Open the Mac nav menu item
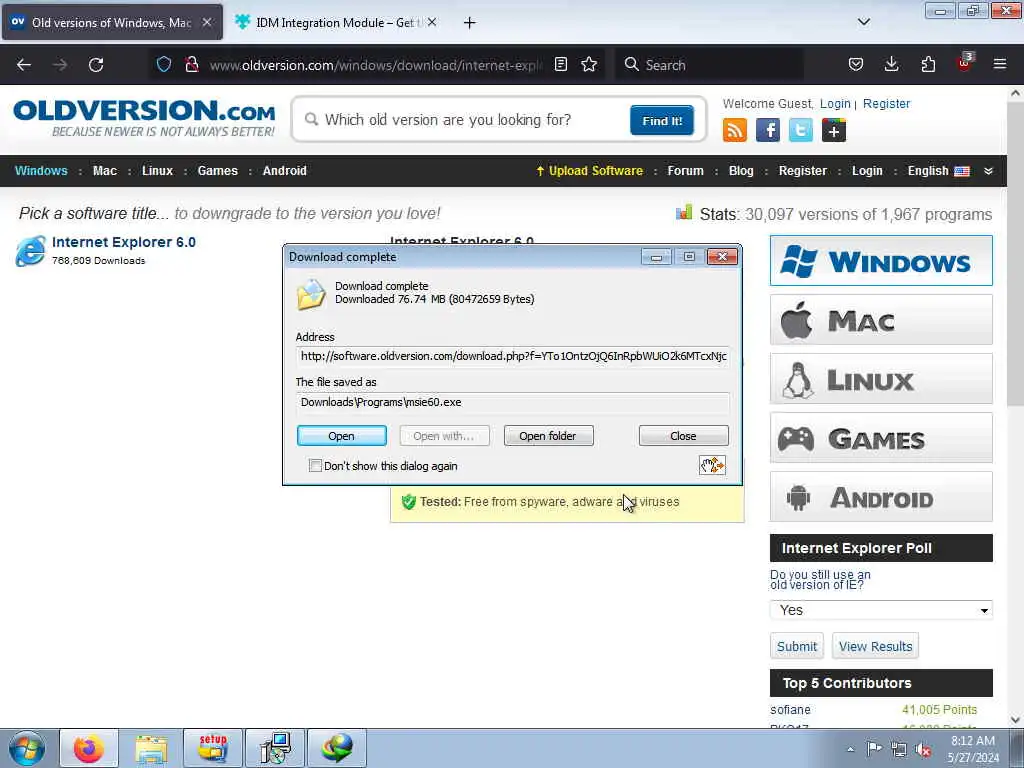This screenshot has width=1024, height=768. (x=104, y=170)
